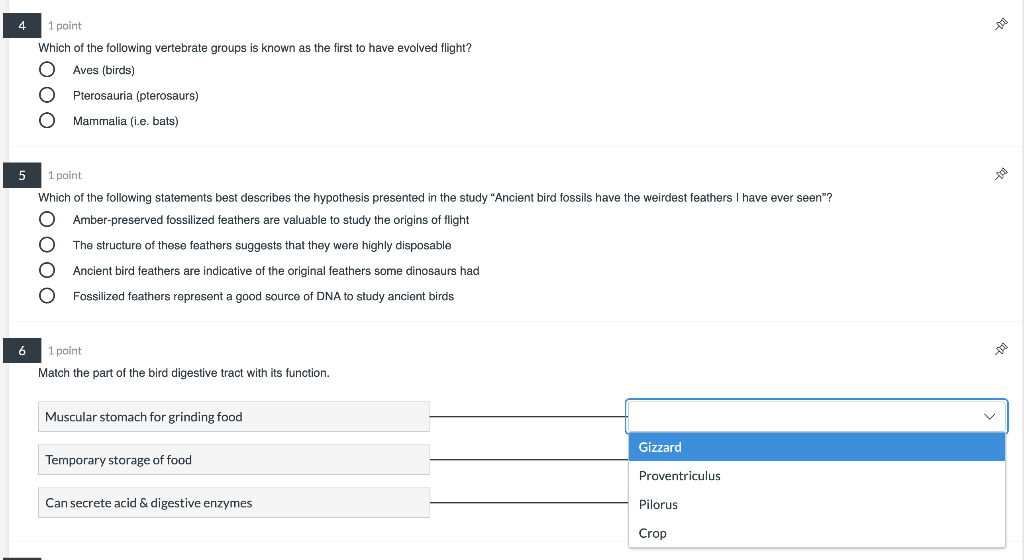Pick original dinosaur feathers statement

coord(47,271)
